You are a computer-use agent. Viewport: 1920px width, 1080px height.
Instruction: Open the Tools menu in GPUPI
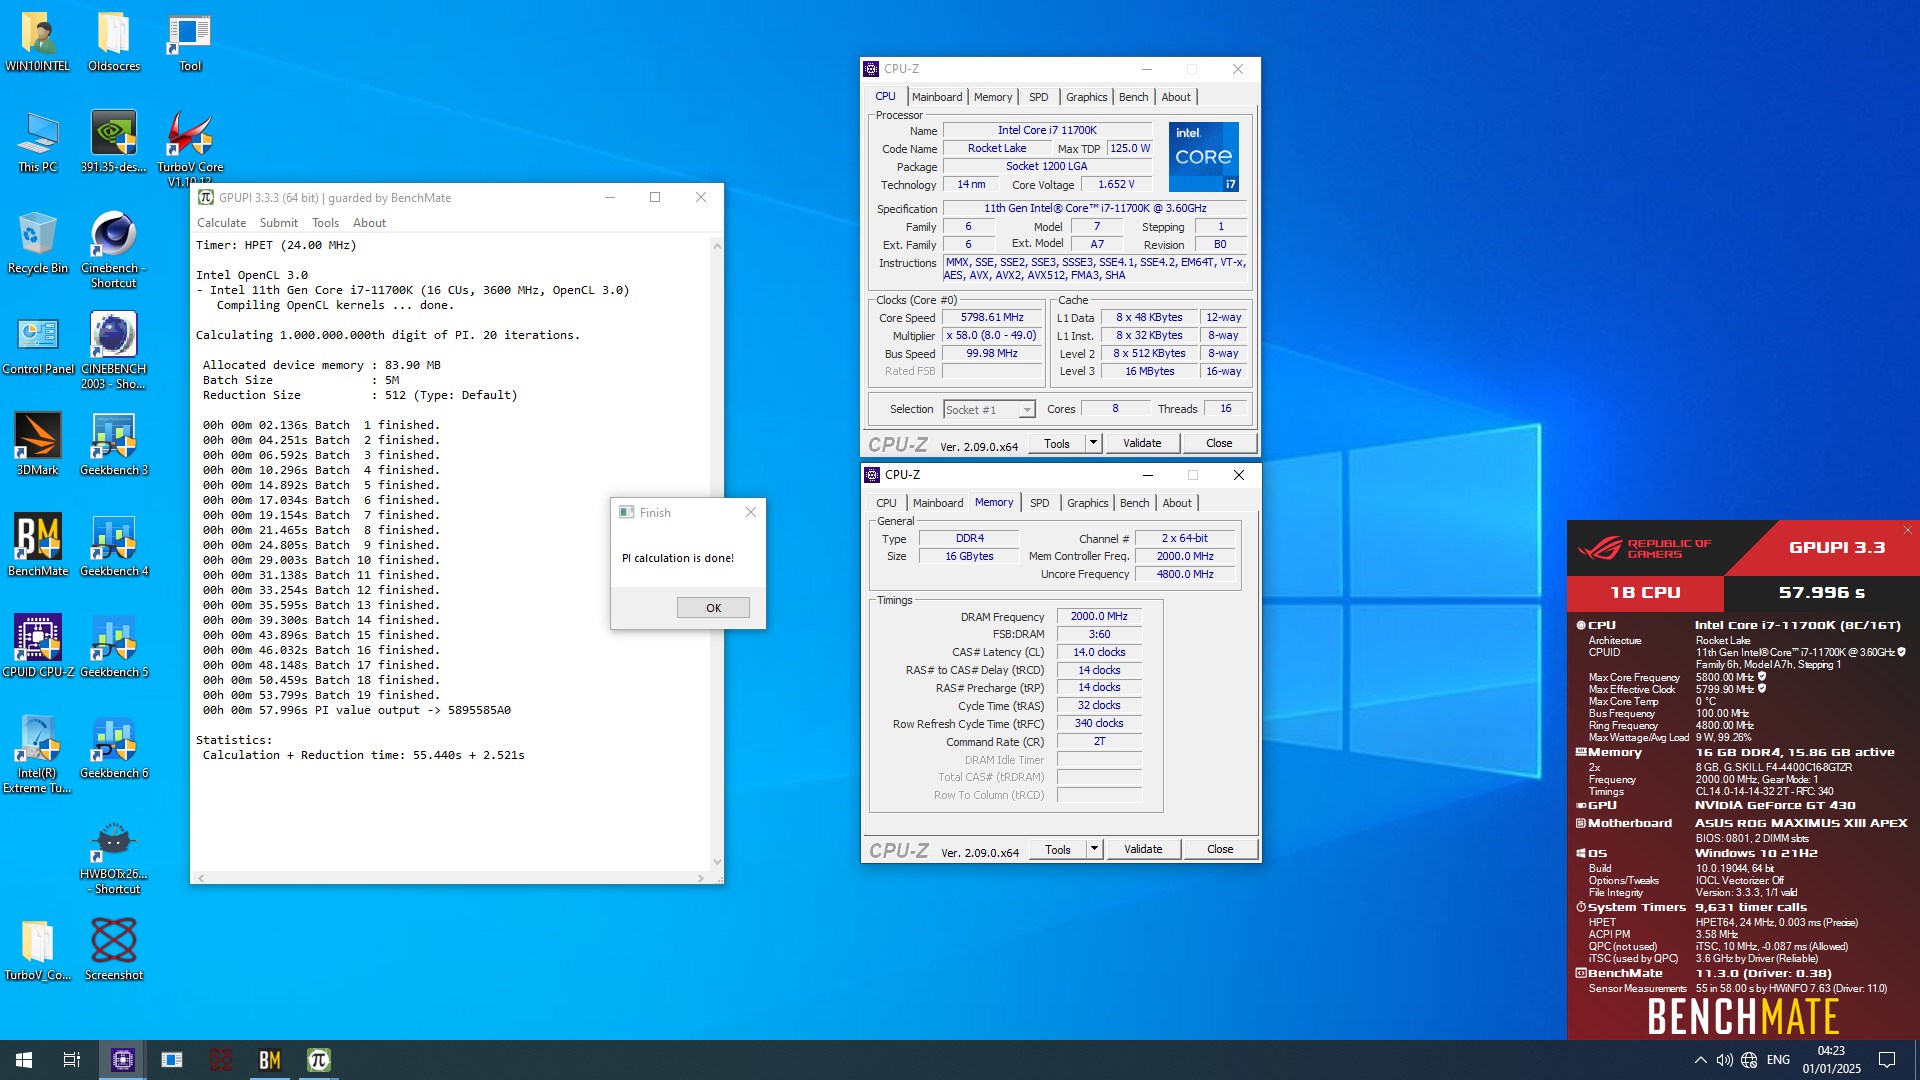click(325, 223)
